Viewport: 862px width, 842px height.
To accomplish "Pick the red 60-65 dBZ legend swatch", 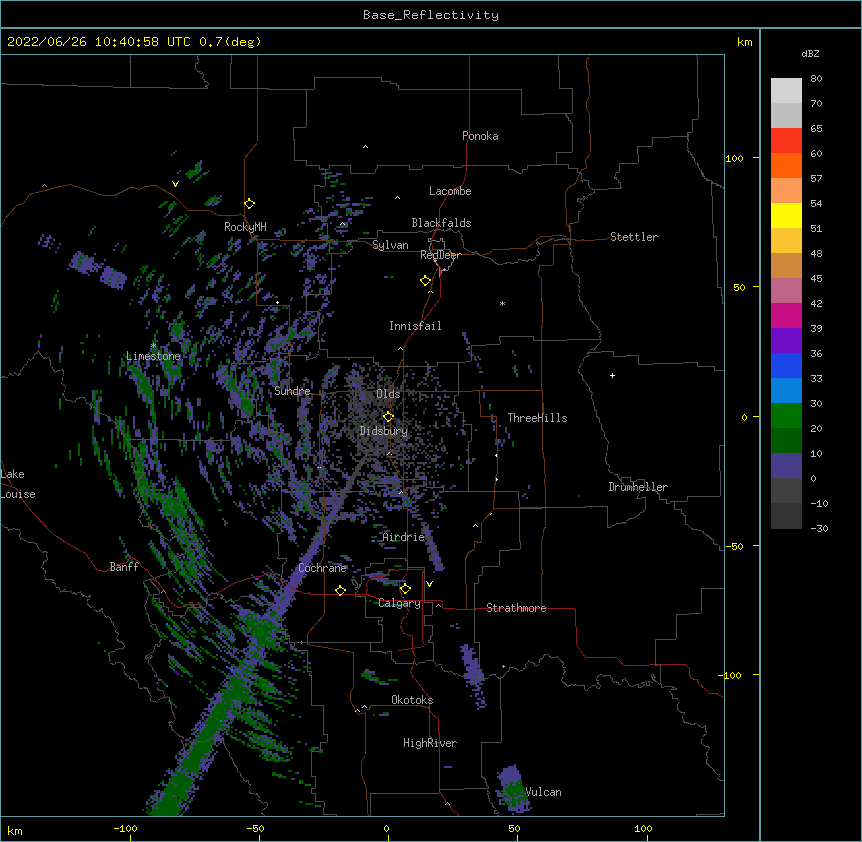I will (x=786, y=141).
